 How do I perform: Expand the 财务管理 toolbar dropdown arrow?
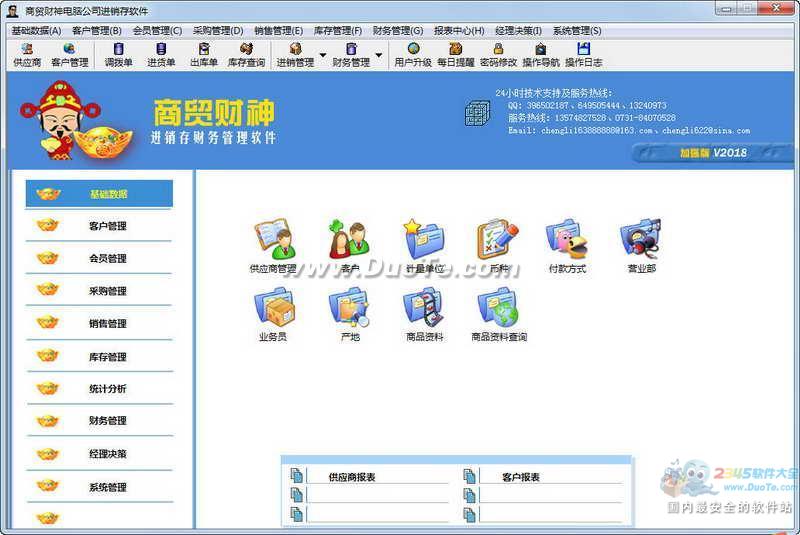click(x=378, y=55)
